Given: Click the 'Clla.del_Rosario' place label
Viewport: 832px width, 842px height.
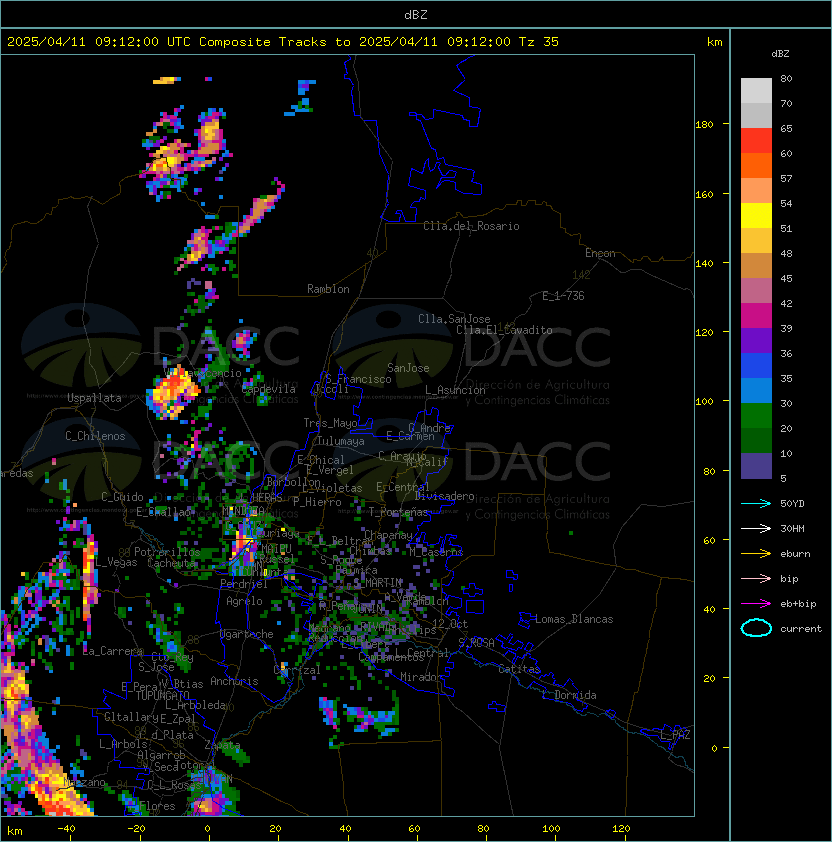Looking at the screenshot, I should (471, 226).
